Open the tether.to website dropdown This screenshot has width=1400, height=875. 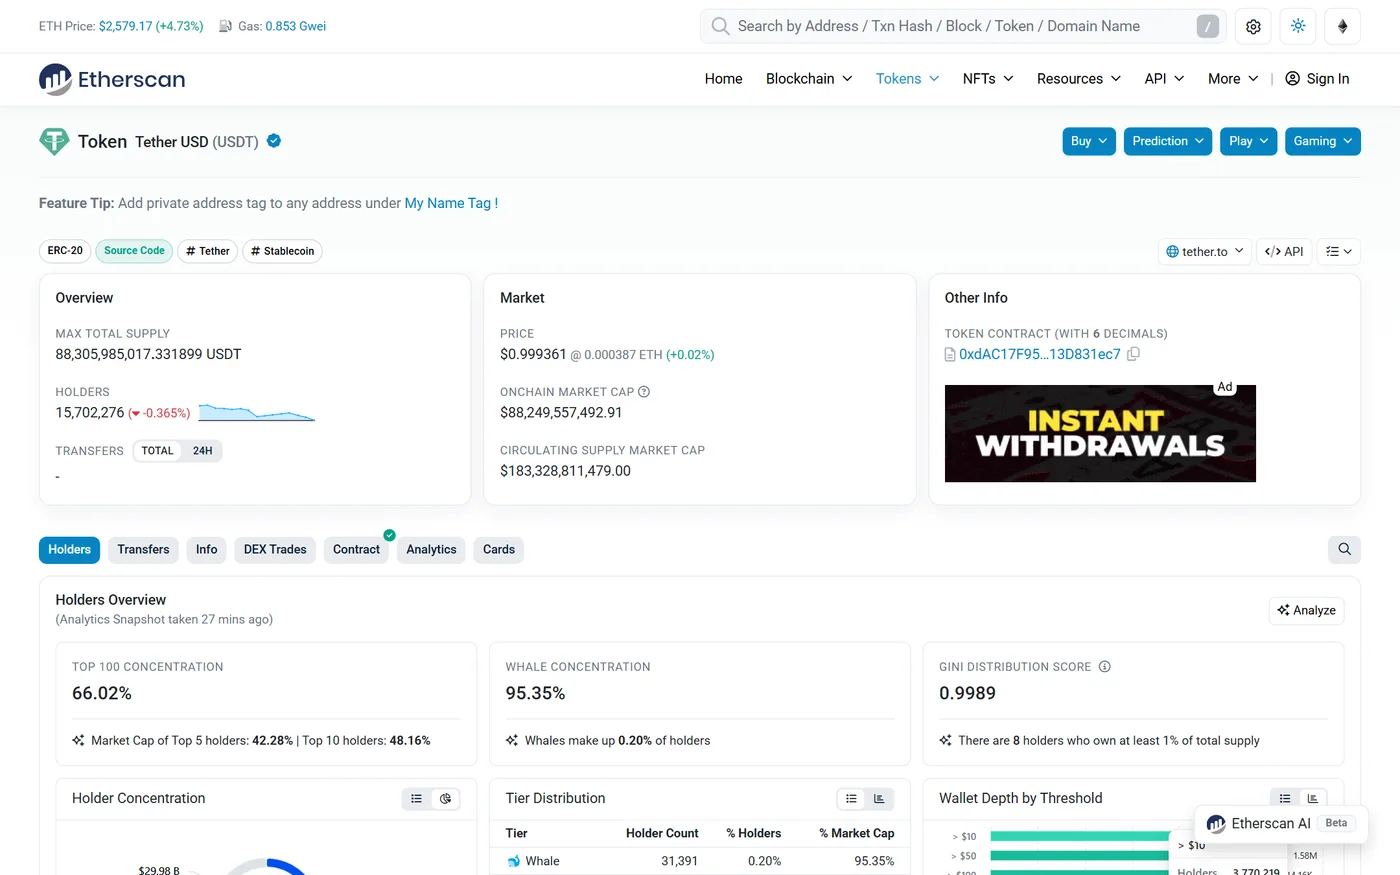tap(1205, 252)
